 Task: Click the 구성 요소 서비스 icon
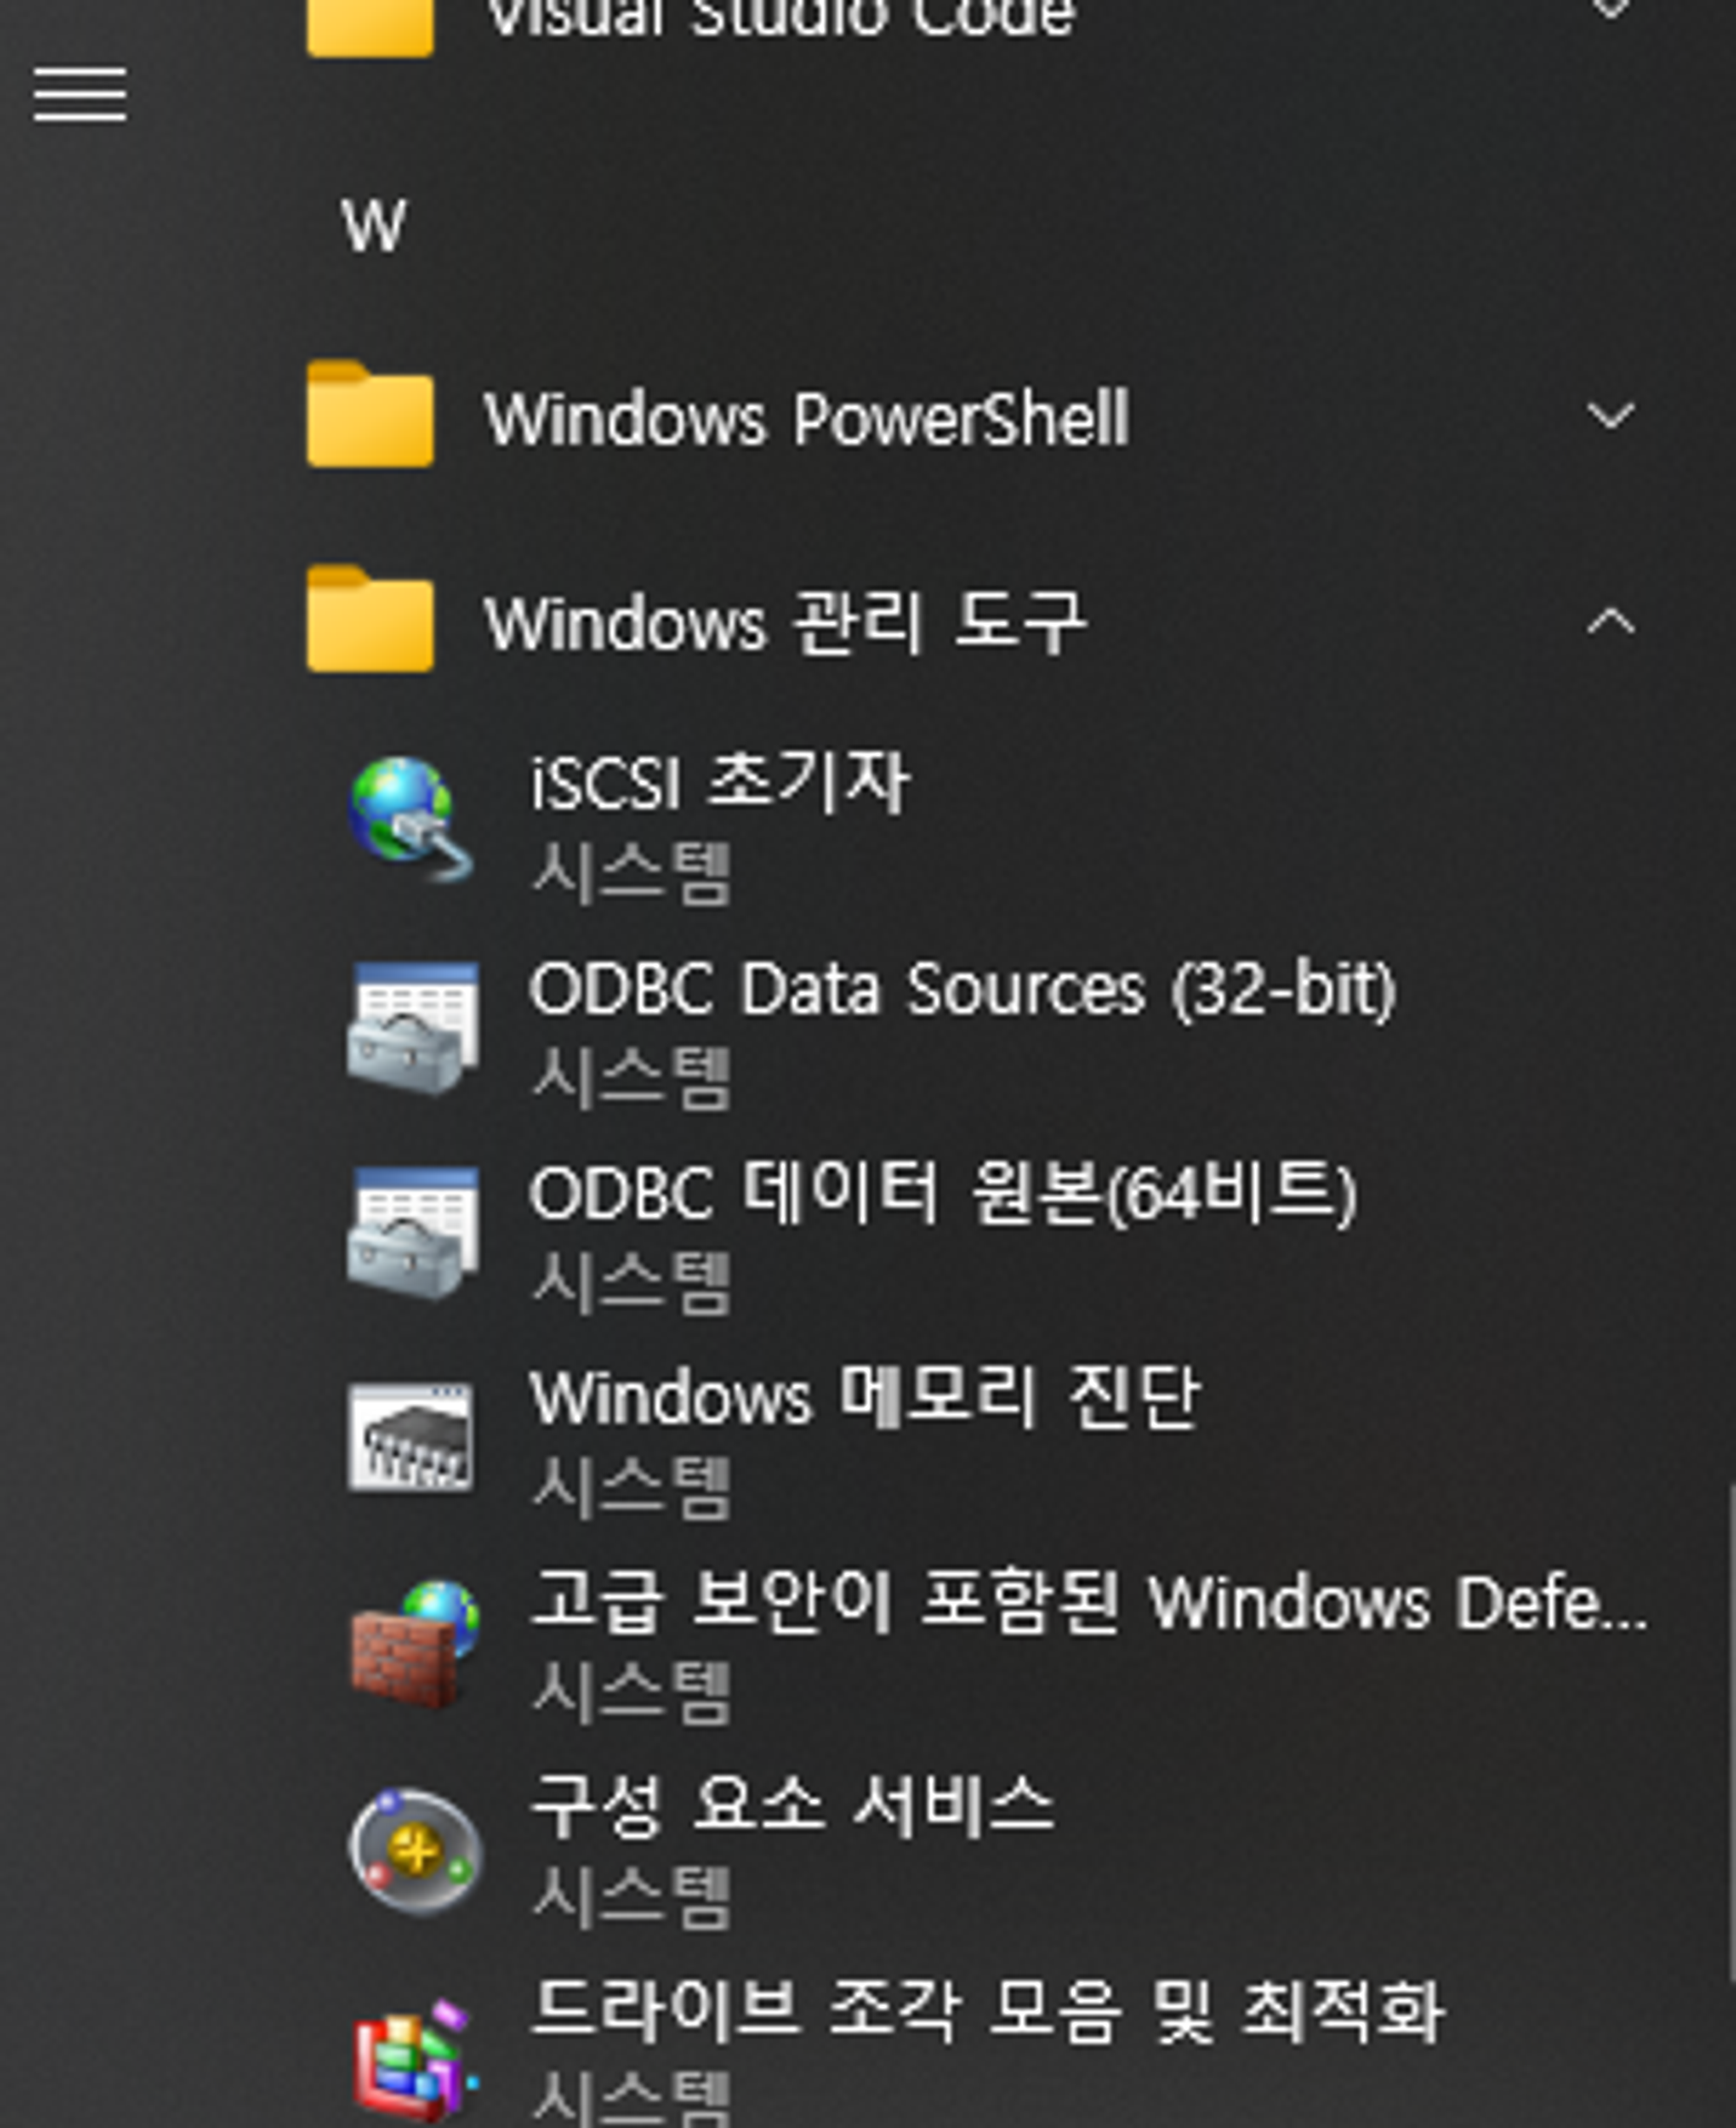pos(414,1851)
